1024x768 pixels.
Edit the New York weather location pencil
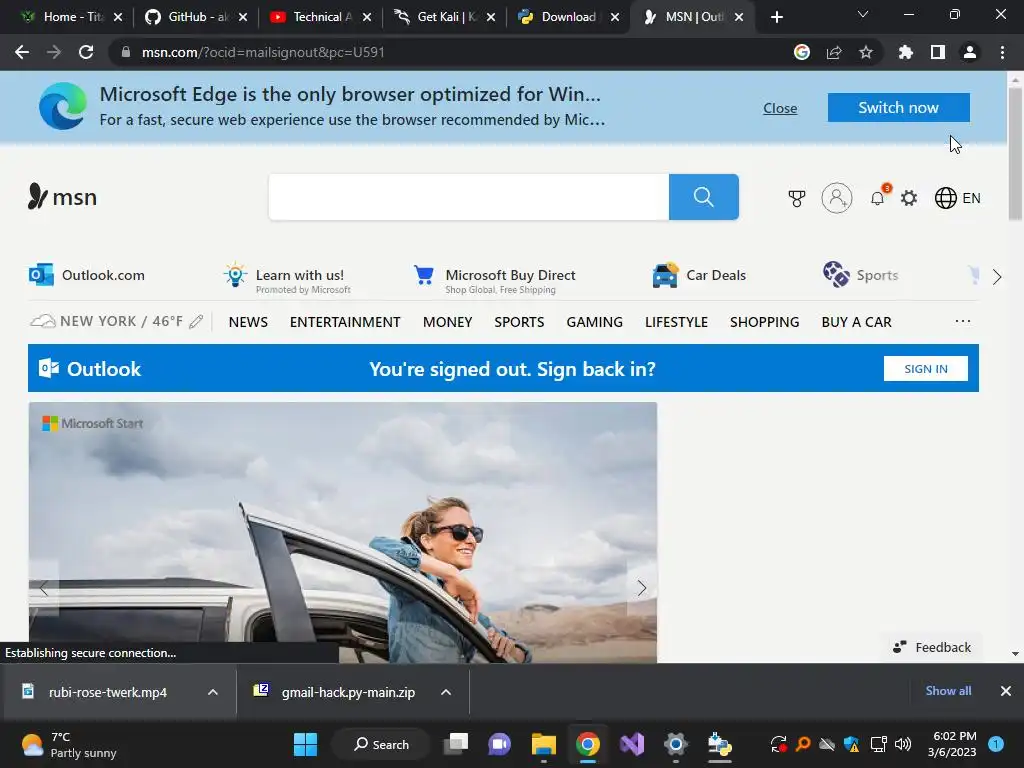pyautogui.click(x=196, y=321)
